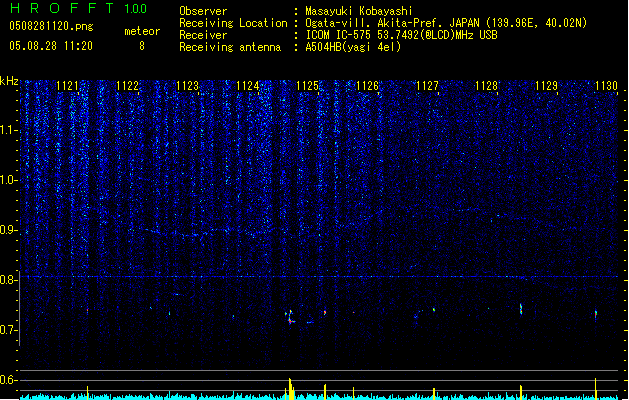Click the meteor echo just before 1129
629x400 pixels.
(521, 309)
